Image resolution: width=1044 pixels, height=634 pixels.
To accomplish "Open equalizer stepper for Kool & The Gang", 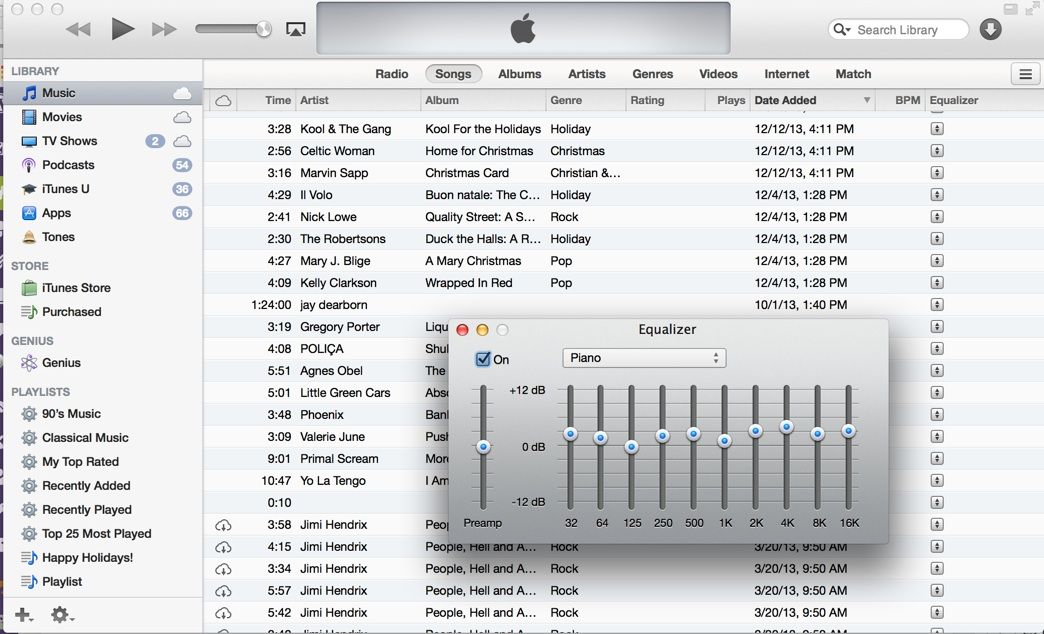I will [936, 129].
